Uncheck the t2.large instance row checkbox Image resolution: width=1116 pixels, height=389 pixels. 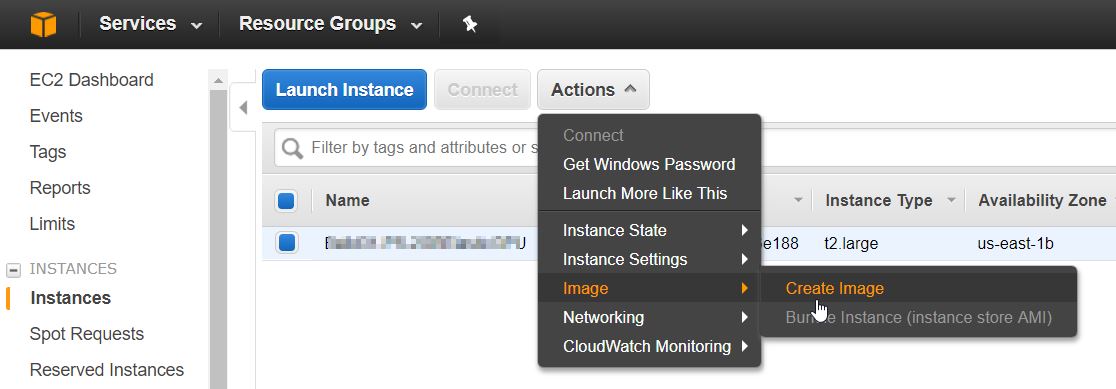point(286,243)
